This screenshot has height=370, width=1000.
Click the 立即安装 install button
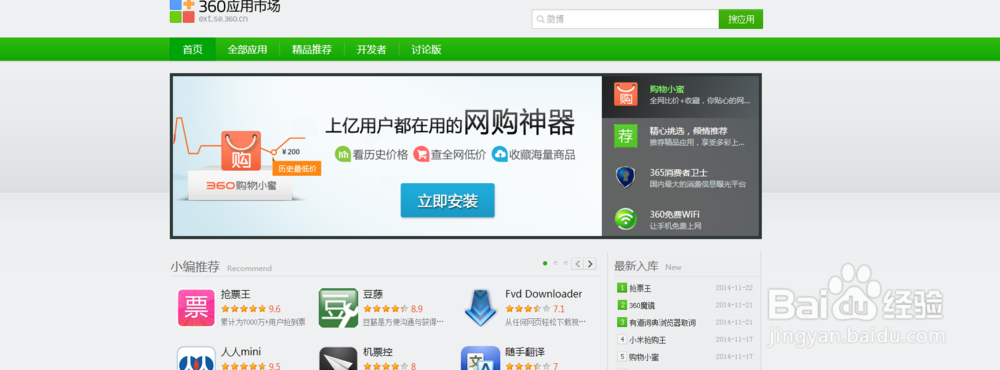click(x=448, y=200)
